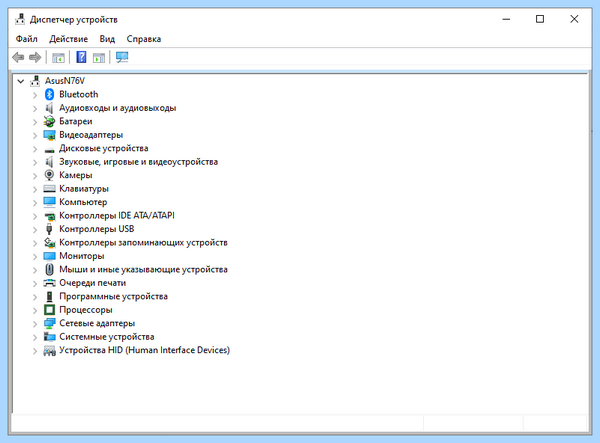Select the Контроллеры USB label
The width and height of the screenshot is (600, 443).
(96, 229)
